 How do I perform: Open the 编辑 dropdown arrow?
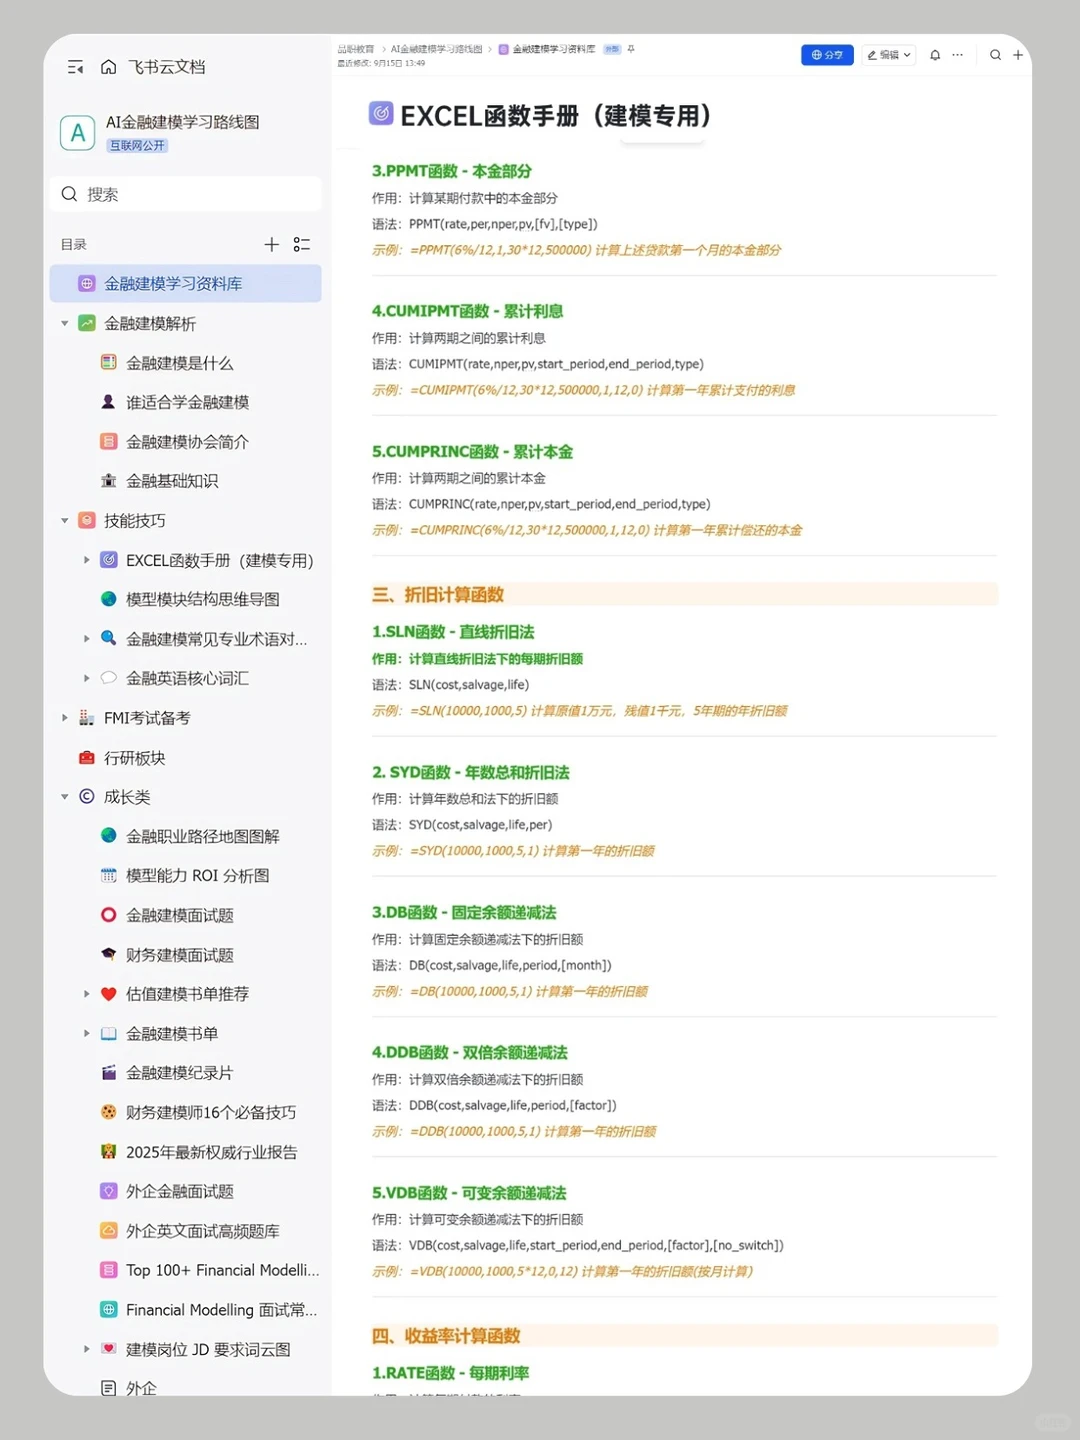(x=908, y=55)
